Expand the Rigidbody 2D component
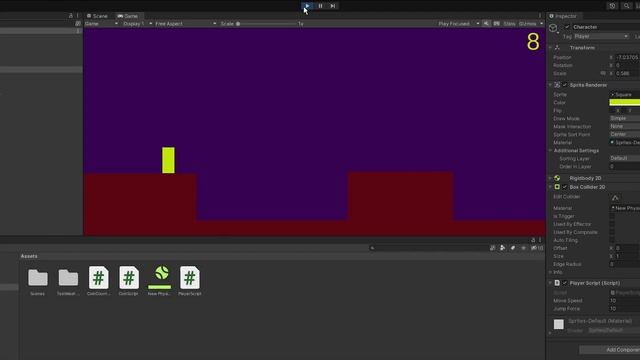 [x=550, y=178]
